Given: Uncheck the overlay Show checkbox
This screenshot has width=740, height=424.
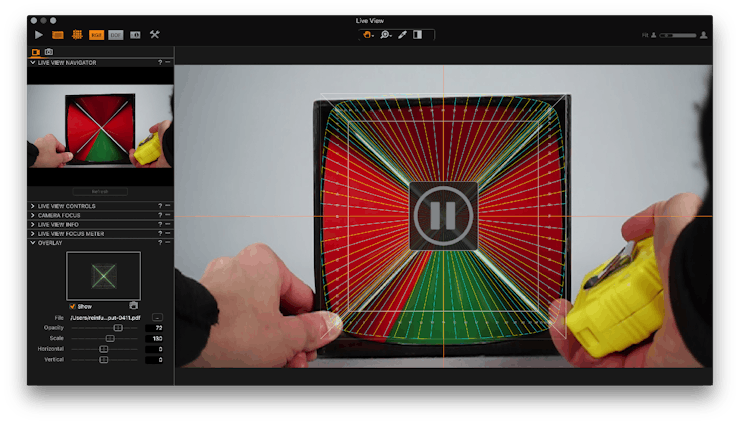Looking at the screenshot, I should (x=71, y=306).
